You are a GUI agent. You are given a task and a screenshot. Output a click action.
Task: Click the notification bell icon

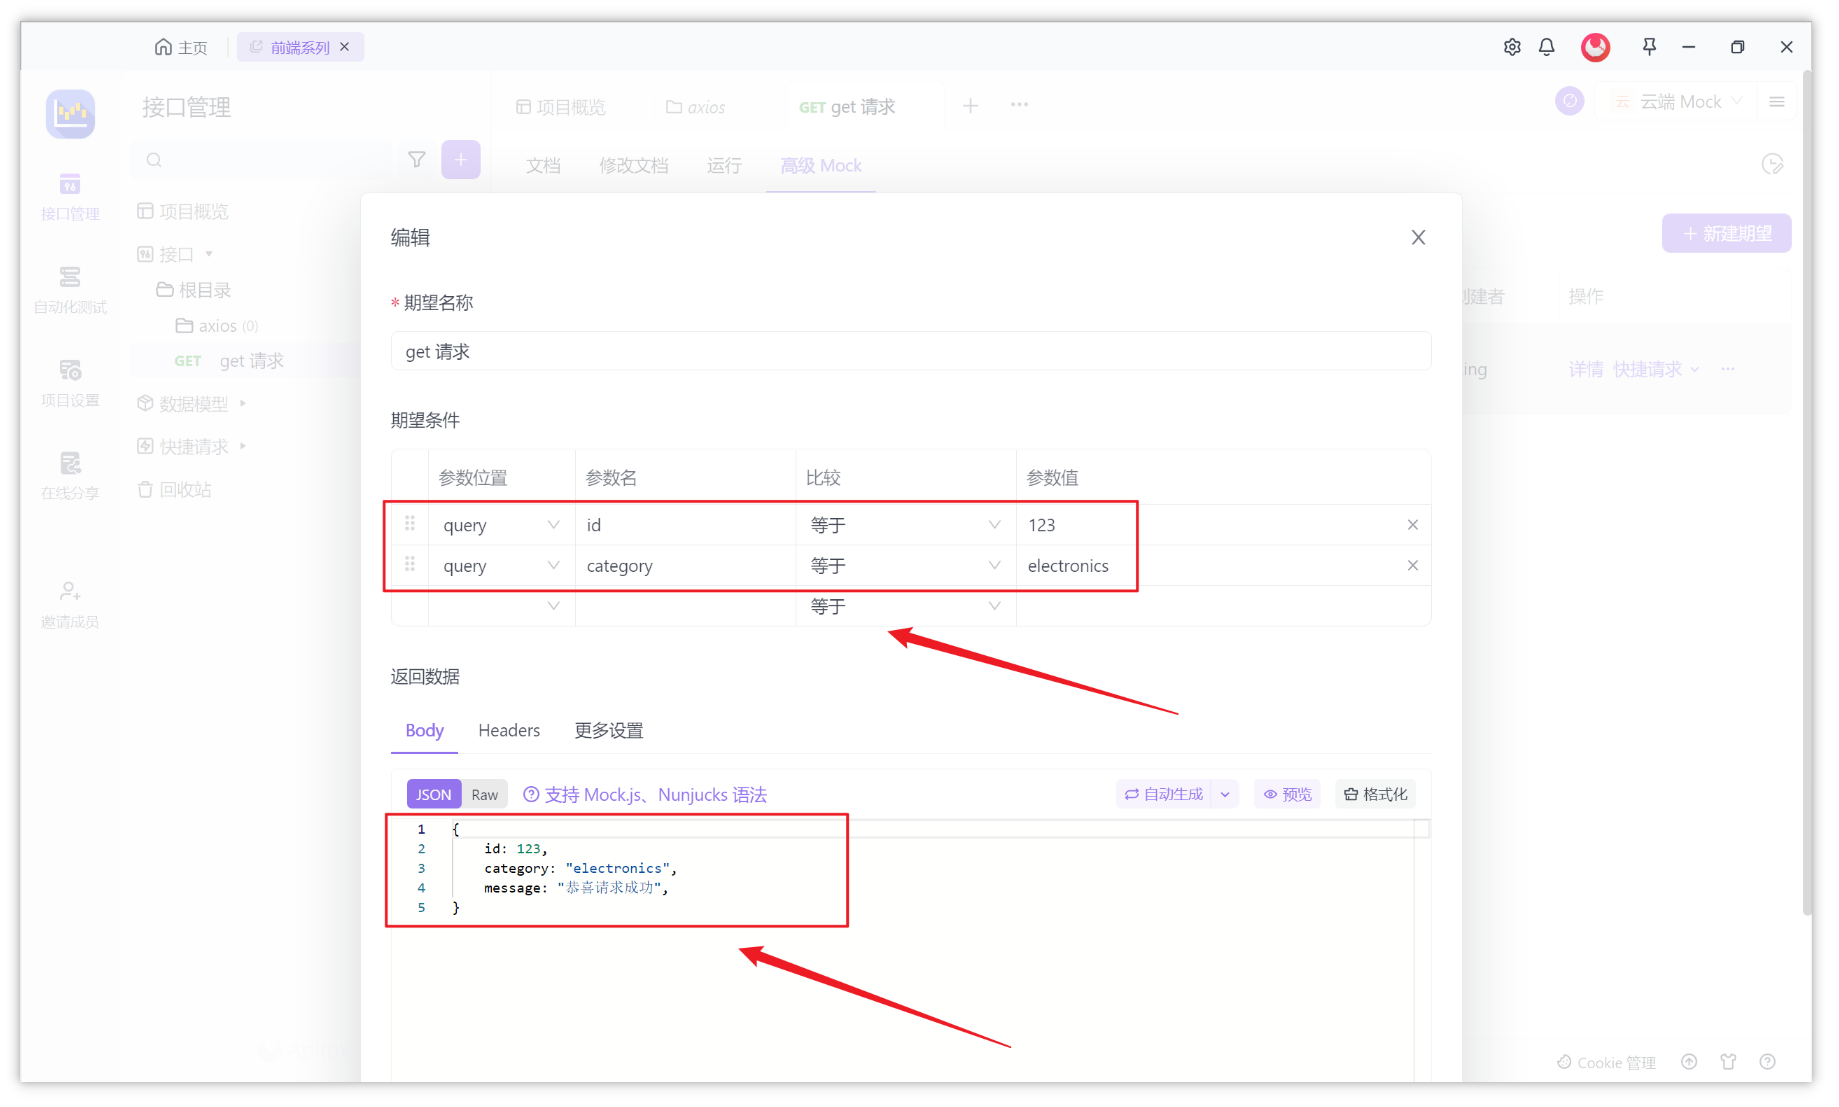coord(1547,46)
